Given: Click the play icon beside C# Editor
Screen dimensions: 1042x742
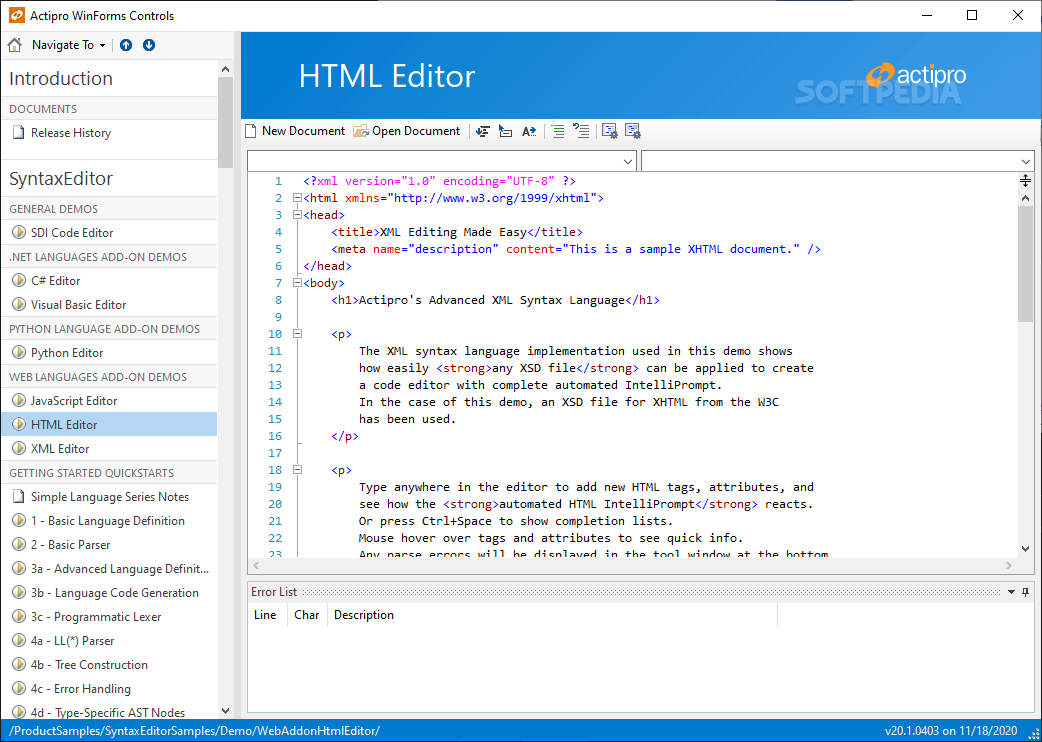Looking at the screenshot, I should point(19,280).
